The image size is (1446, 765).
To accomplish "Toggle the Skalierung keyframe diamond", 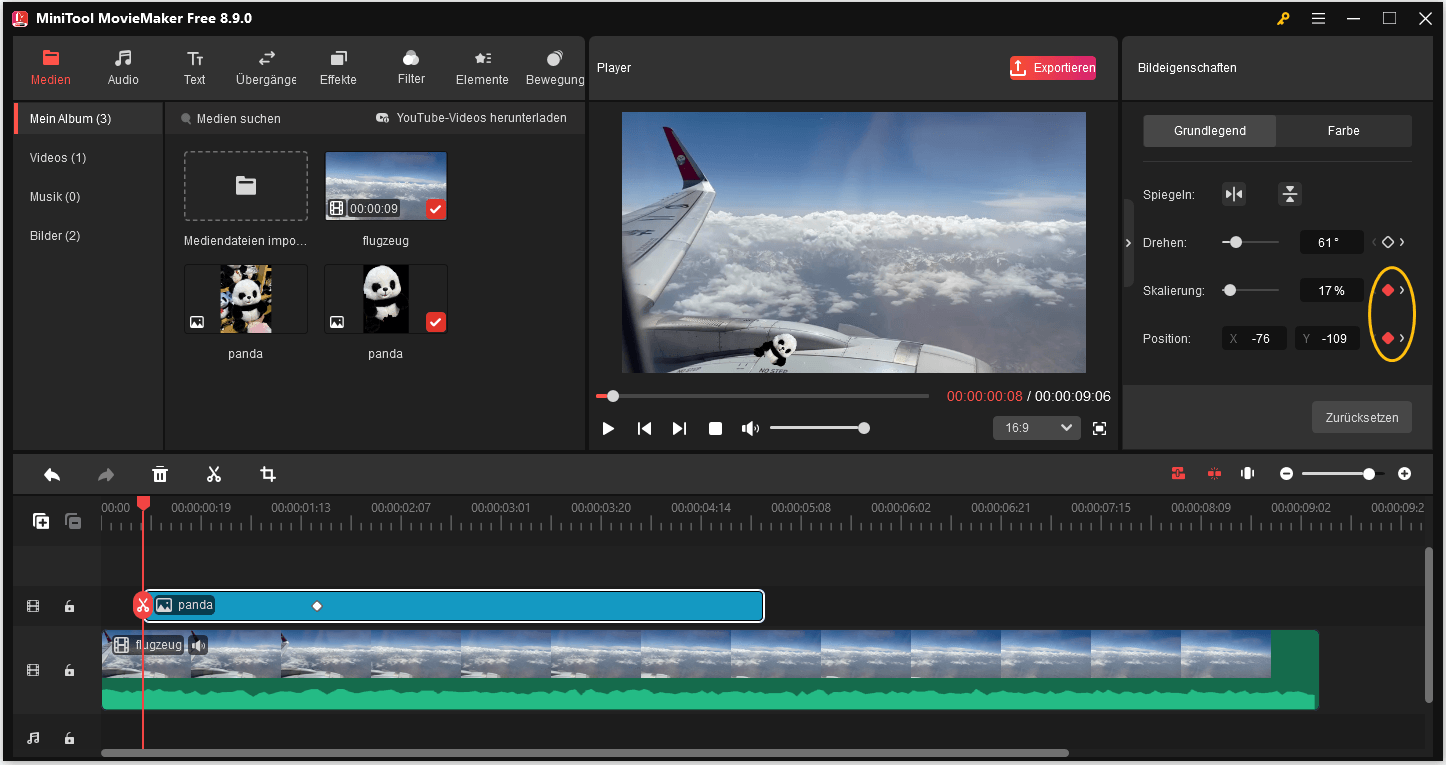I will pyautogui.click(x=1387, y=290).
